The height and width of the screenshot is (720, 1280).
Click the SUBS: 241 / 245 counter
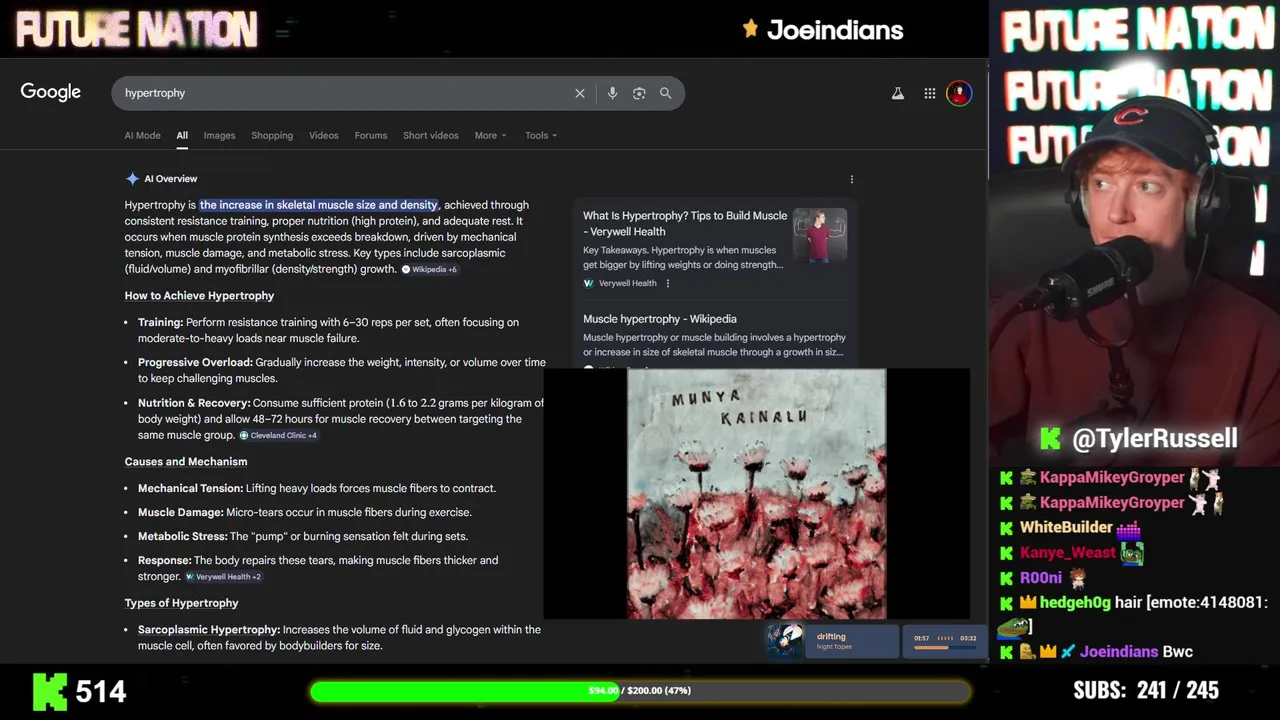click(x=1146, y=690)
